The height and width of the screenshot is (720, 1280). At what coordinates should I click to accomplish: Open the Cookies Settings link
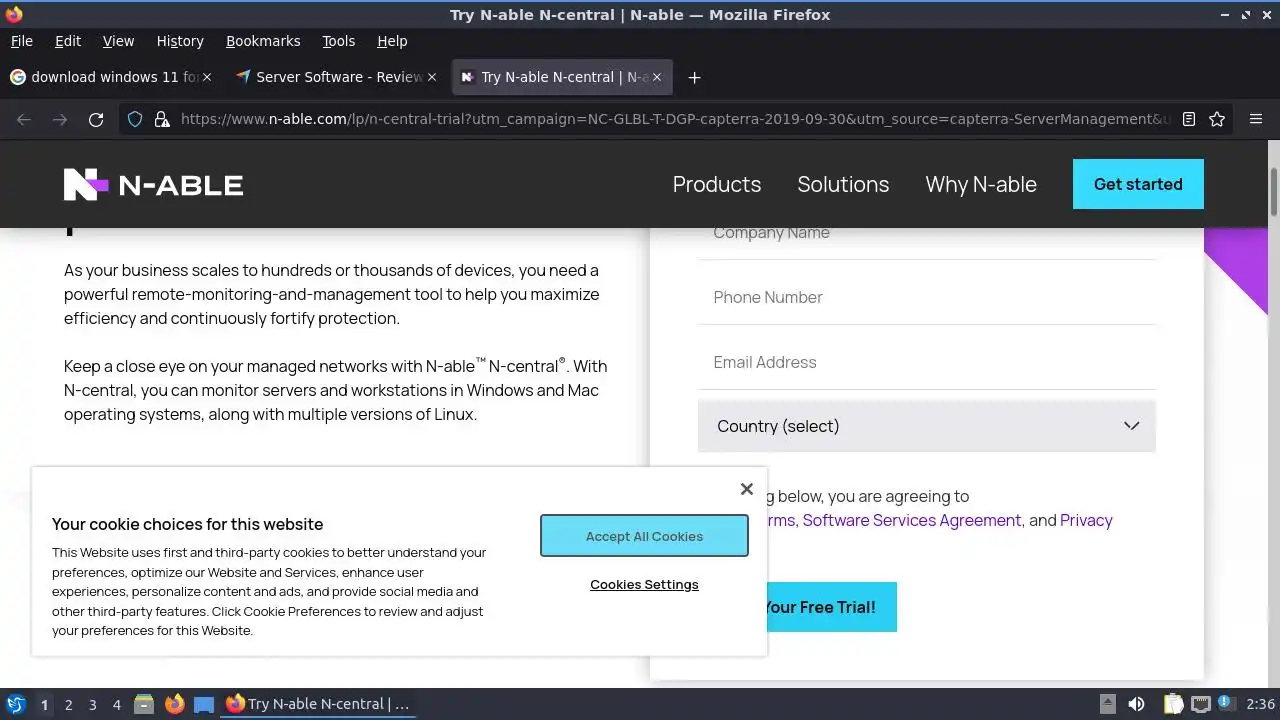(x=644, y=584)
